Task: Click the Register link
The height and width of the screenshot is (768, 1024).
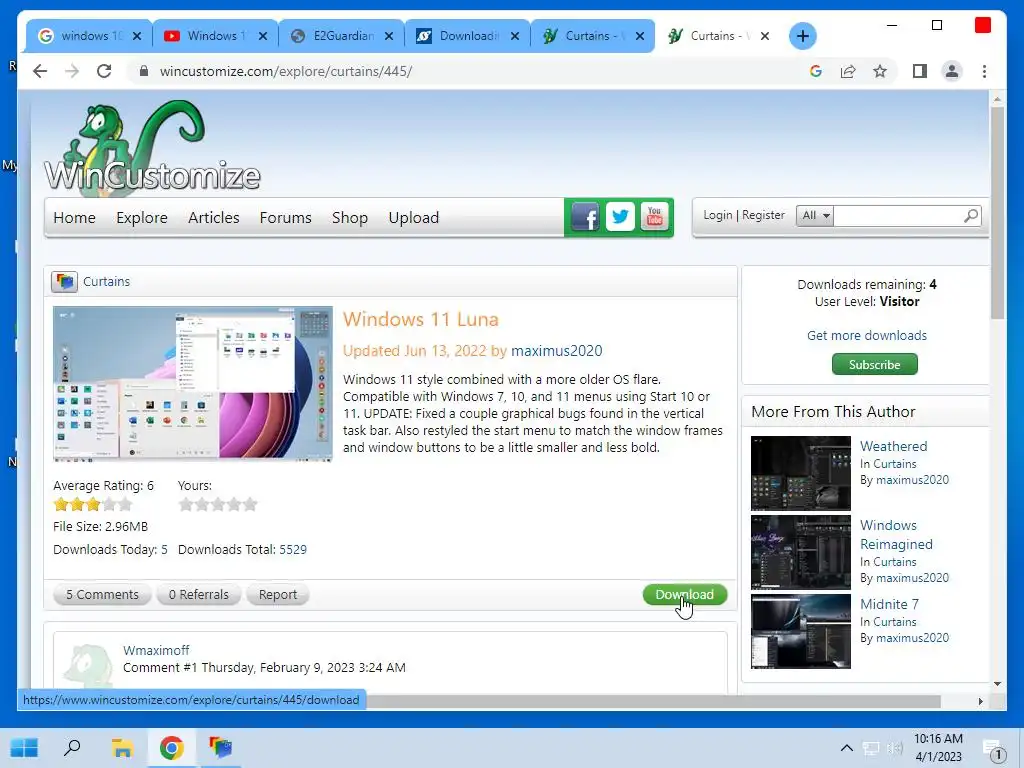Action: click(x=763, y=215)
